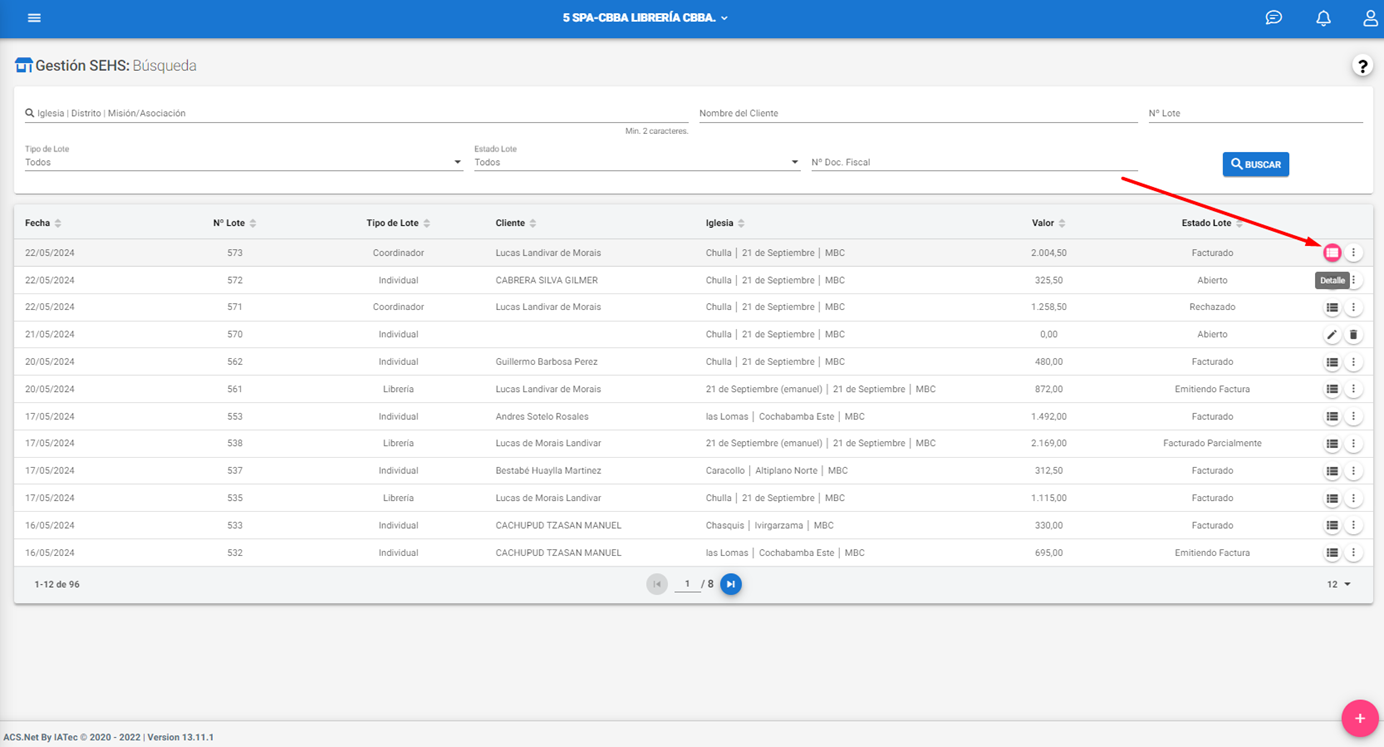Open more options for lot 572
Screen dimensions: 1384x747
(1353, 281)
